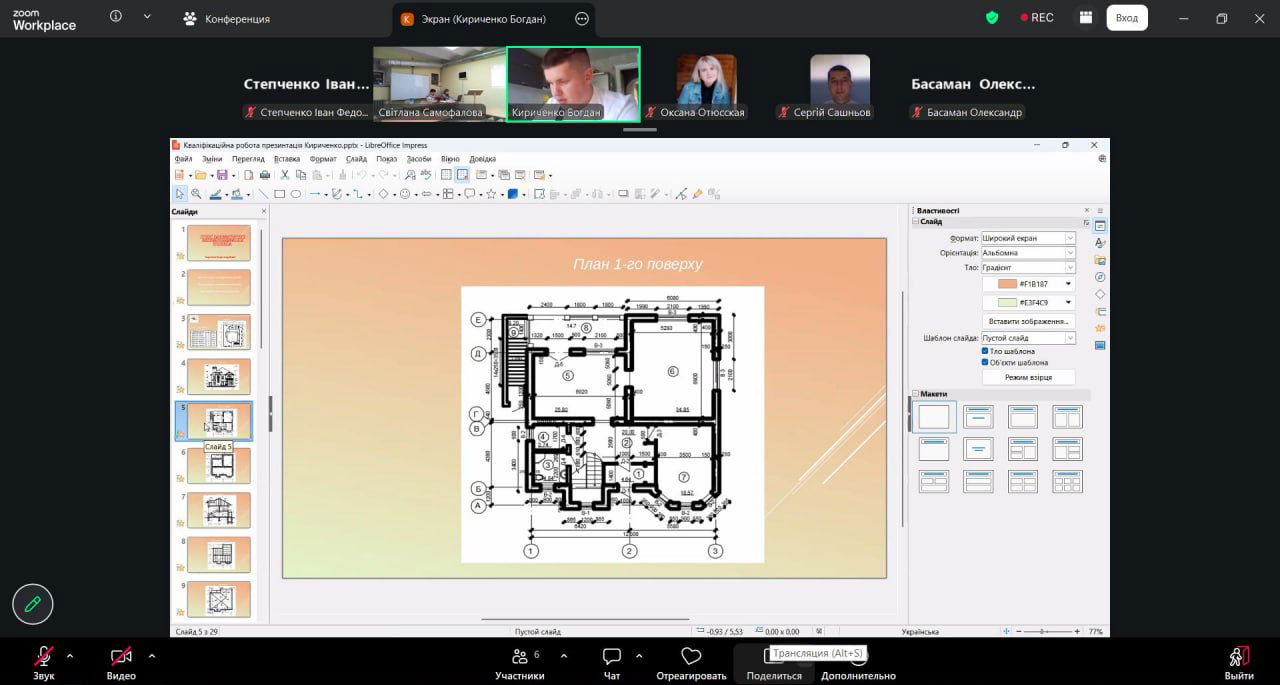Open the Формат menu
Screen dimensions: 1280x685
(x=323, y=158)
